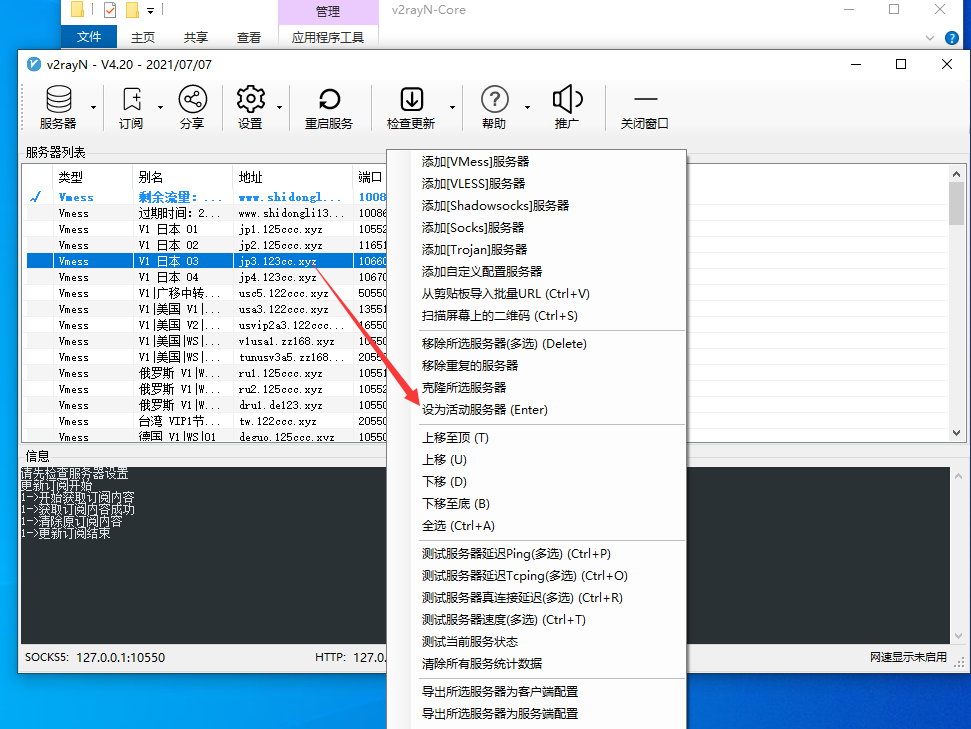This screenshot has height=729, width=971.
Task: Click the 分享 share icon
Action: point(192,107)
